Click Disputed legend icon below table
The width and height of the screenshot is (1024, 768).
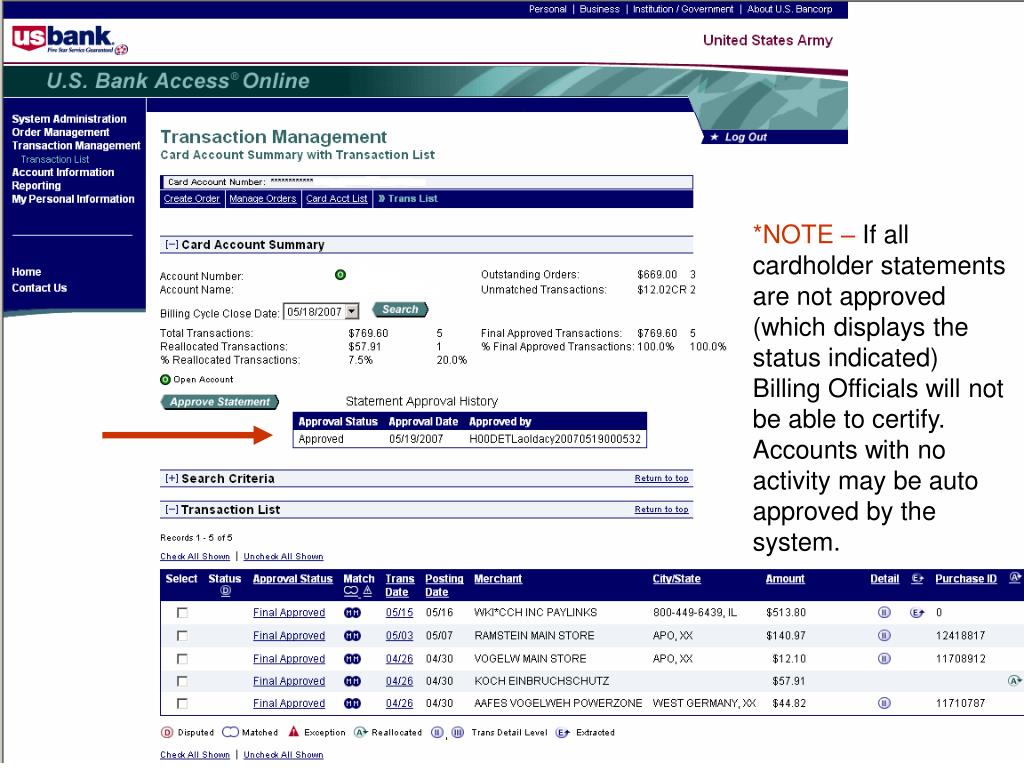(x=167, y=733)
